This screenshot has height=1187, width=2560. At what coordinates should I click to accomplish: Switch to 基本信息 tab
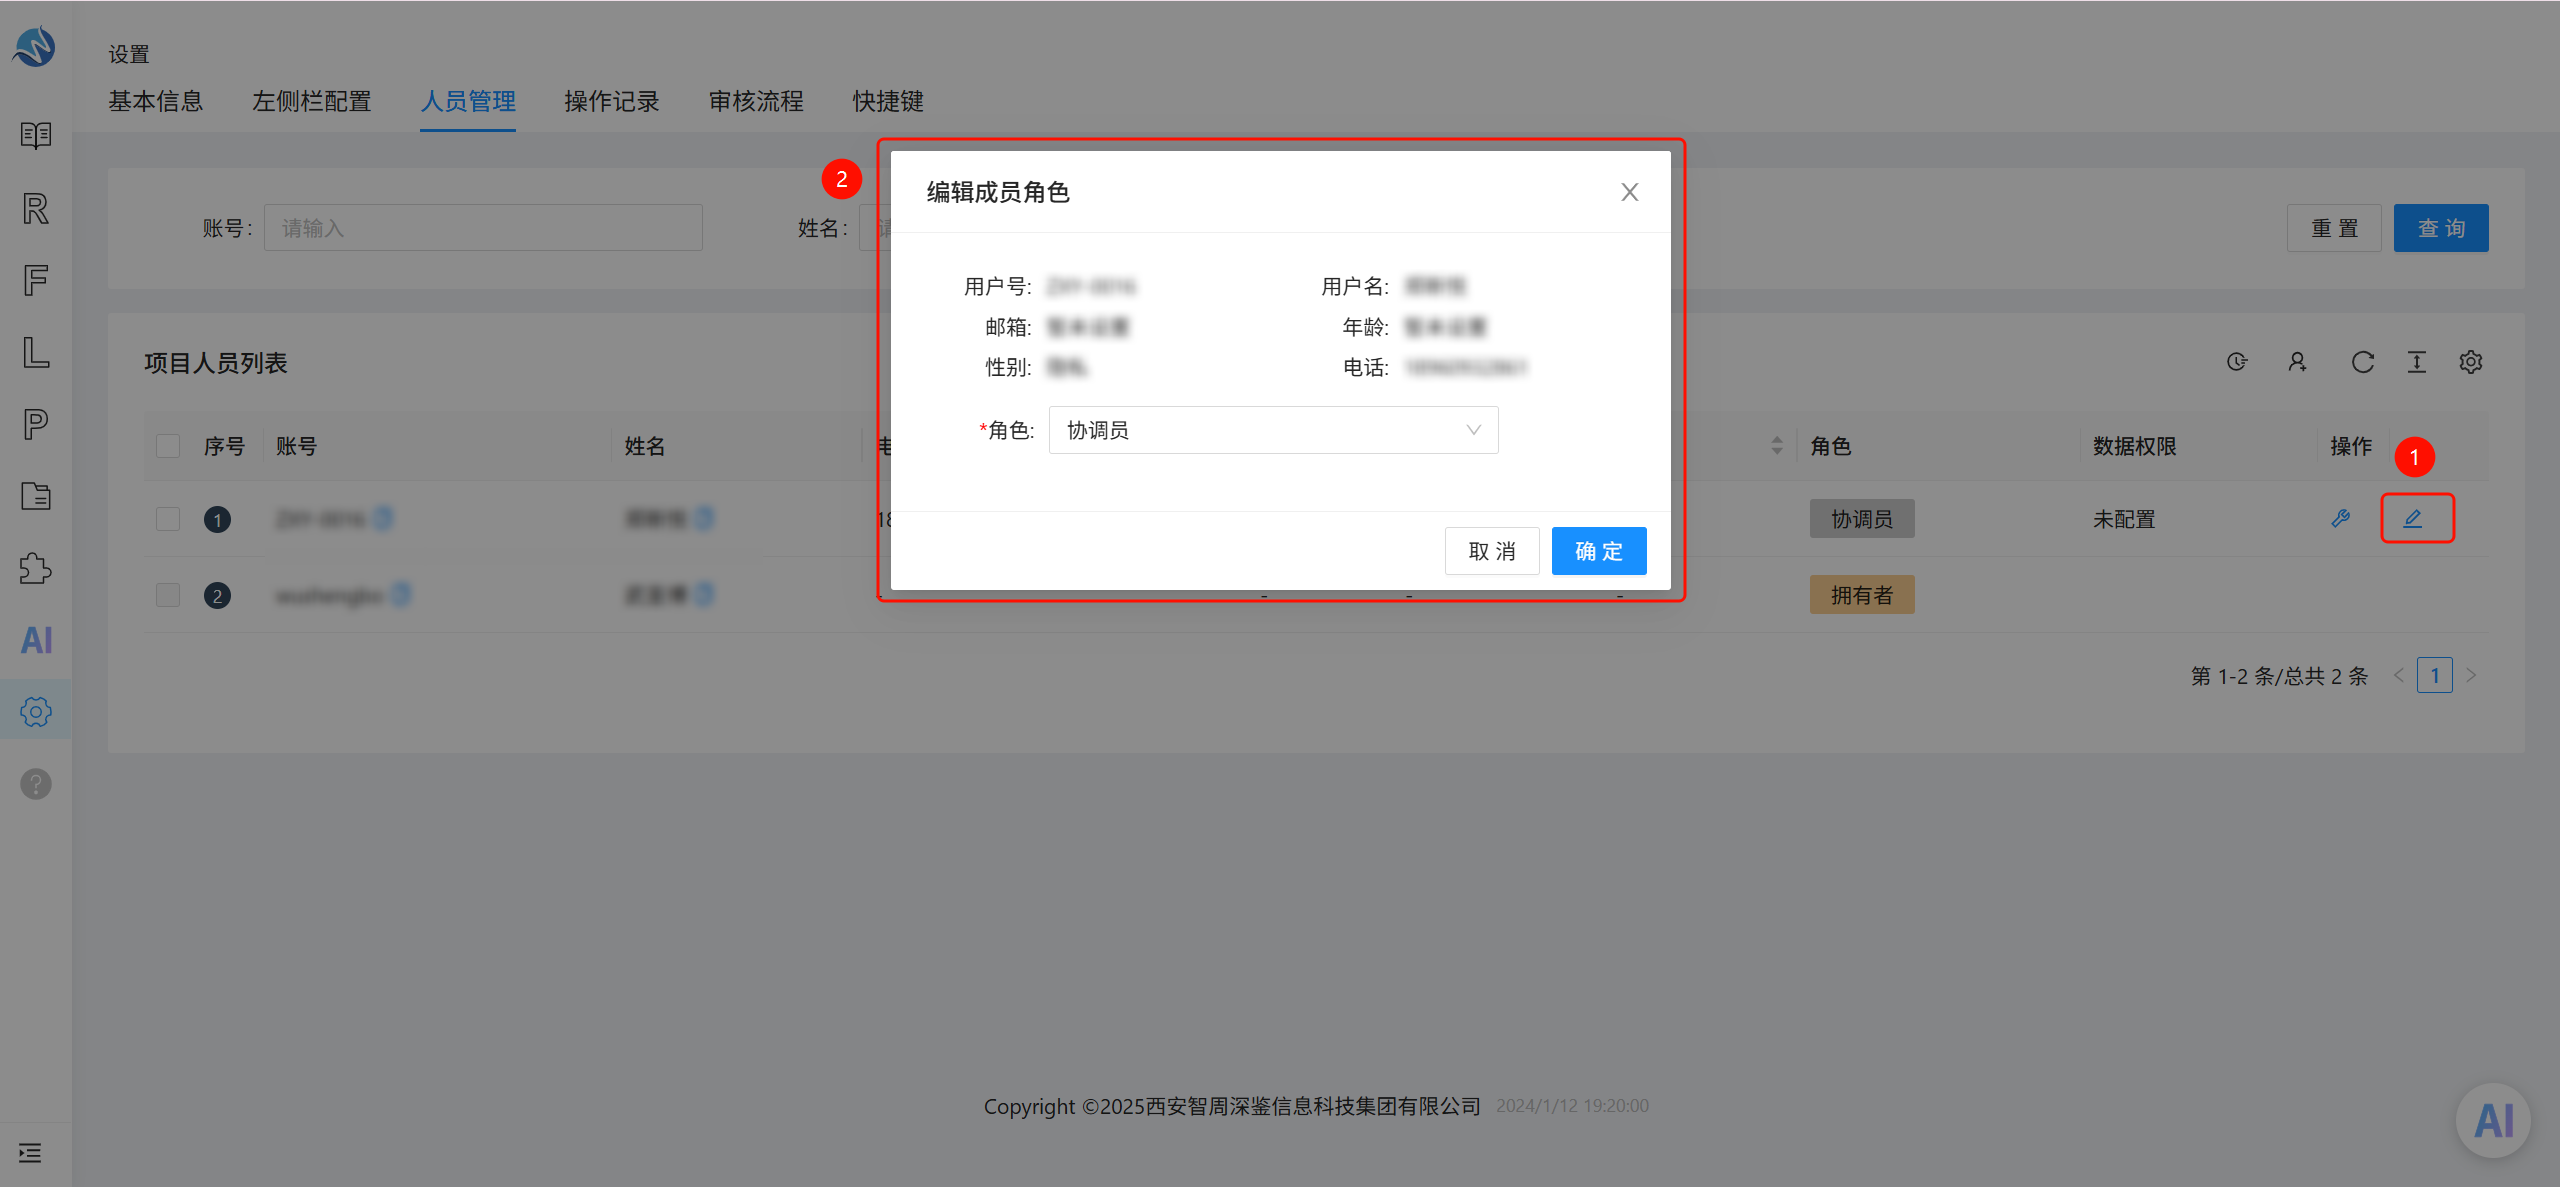point(156,101)
